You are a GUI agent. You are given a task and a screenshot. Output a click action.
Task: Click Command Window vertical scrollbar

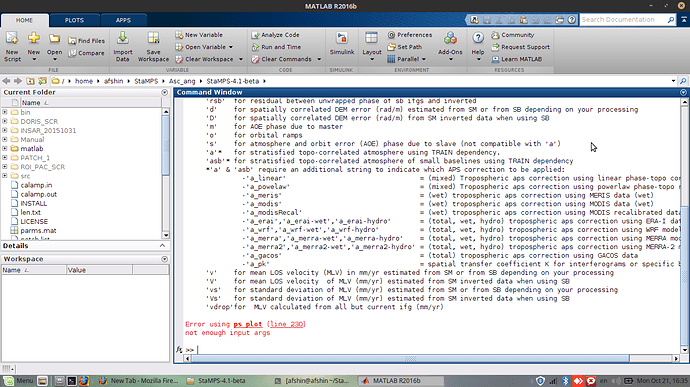(684, 276)
